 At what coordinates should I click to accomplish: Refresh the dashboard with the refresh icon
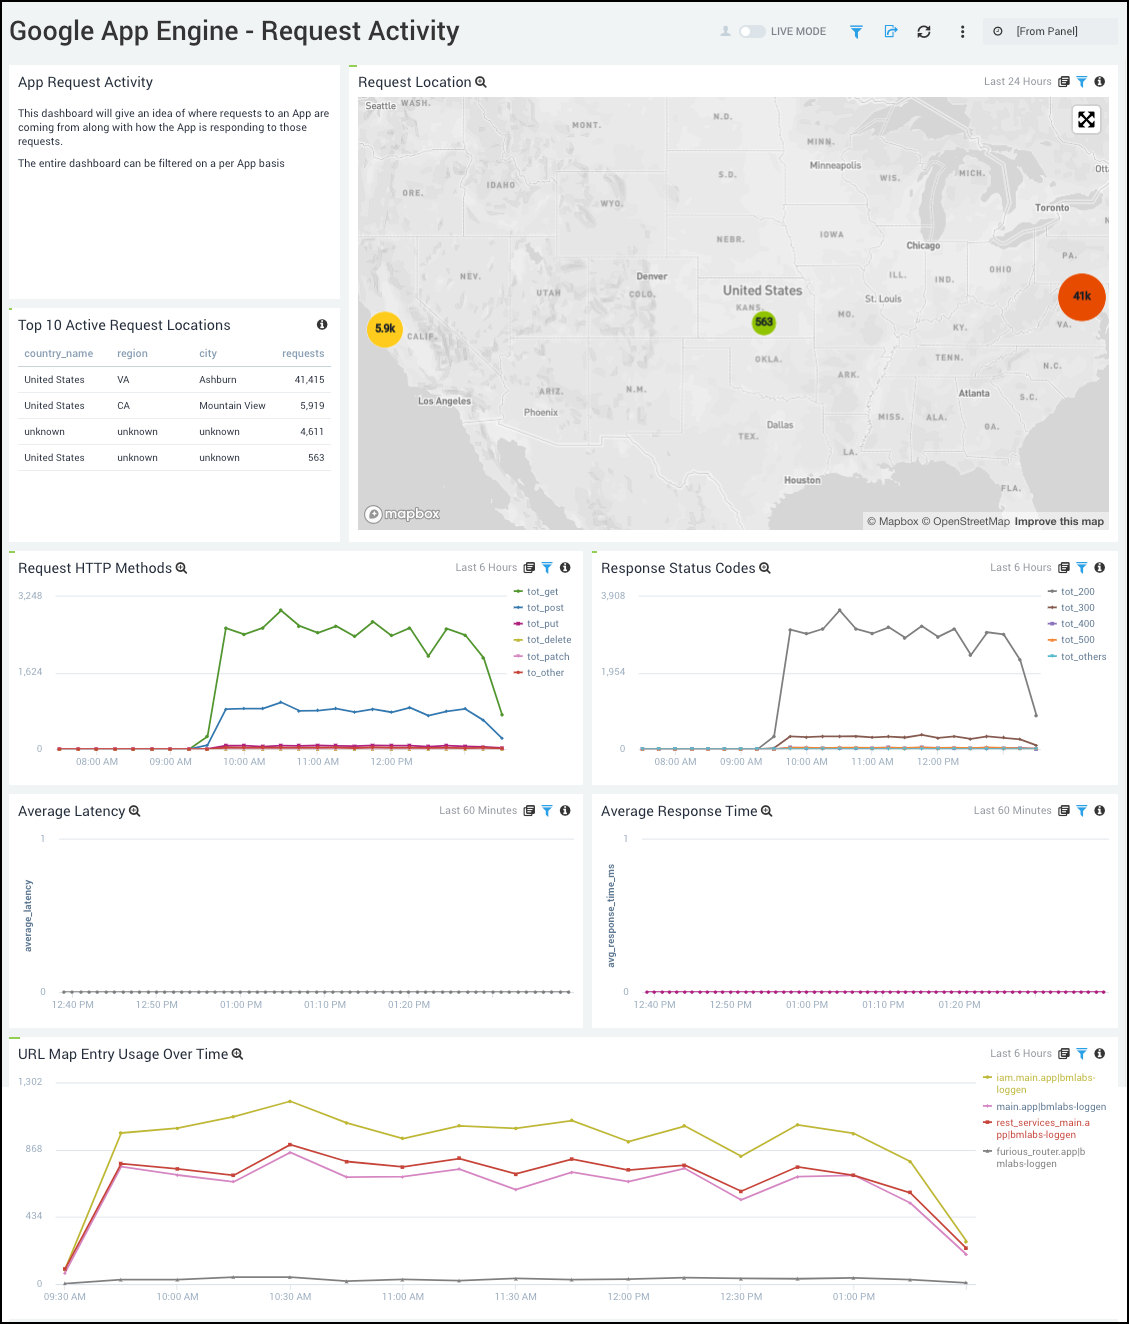click(x=923, y=31)
